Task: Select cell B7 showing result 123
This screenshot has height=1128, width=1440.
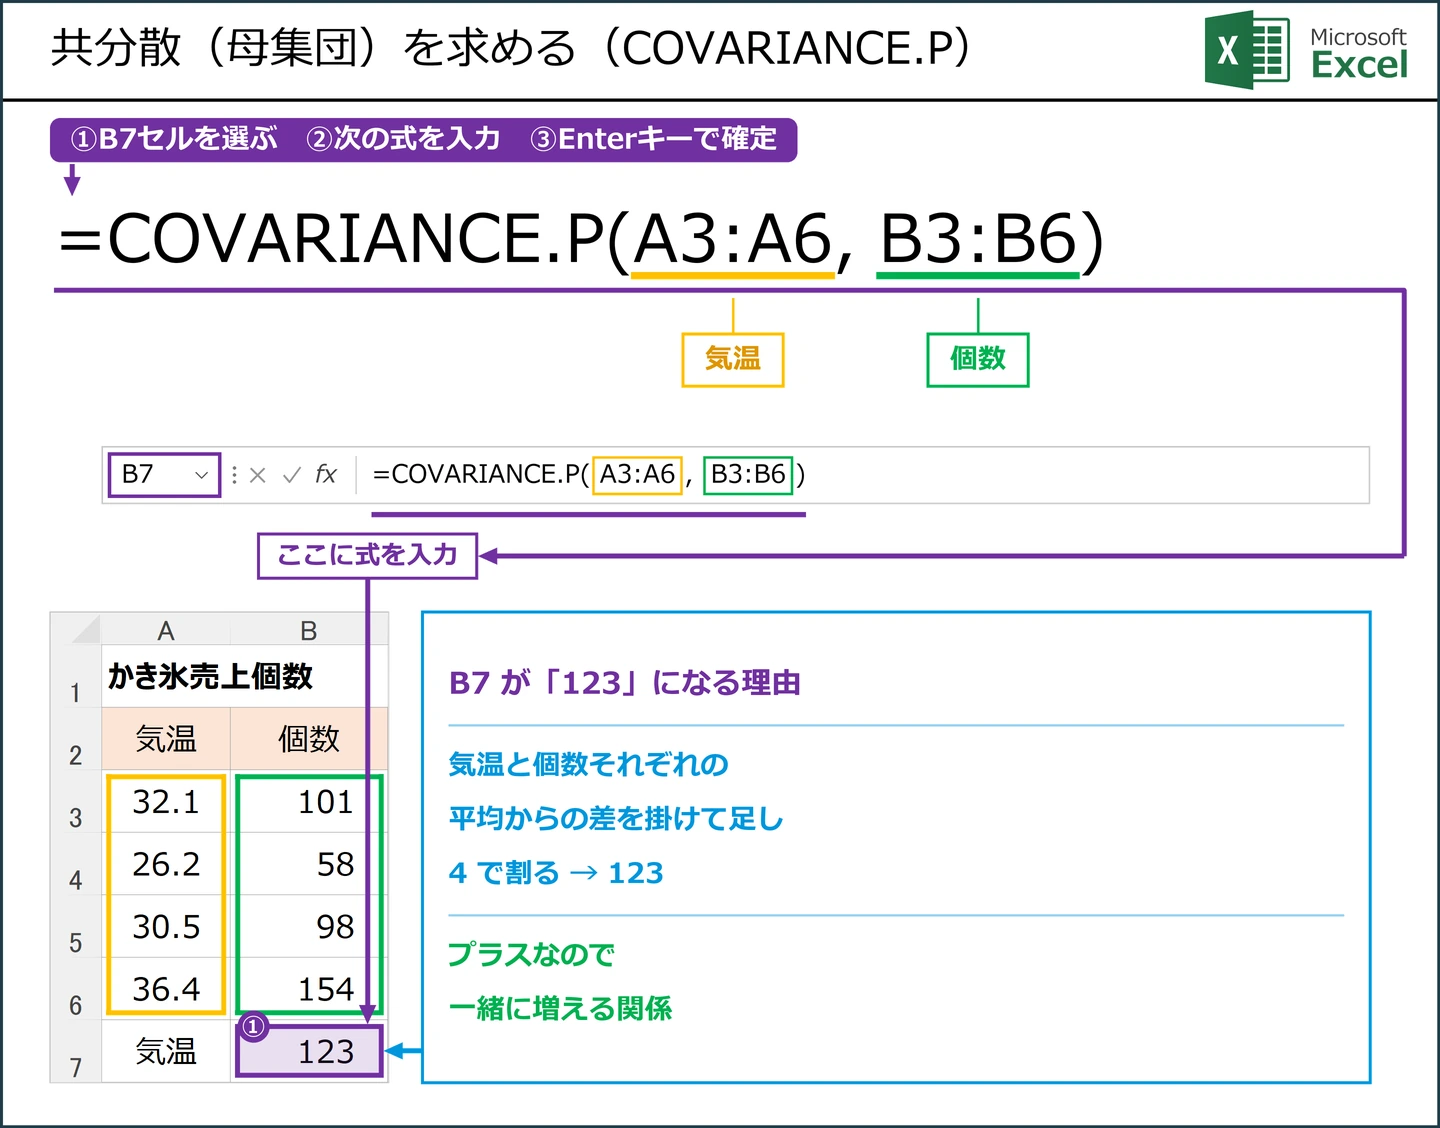Action: (309, 1052)
